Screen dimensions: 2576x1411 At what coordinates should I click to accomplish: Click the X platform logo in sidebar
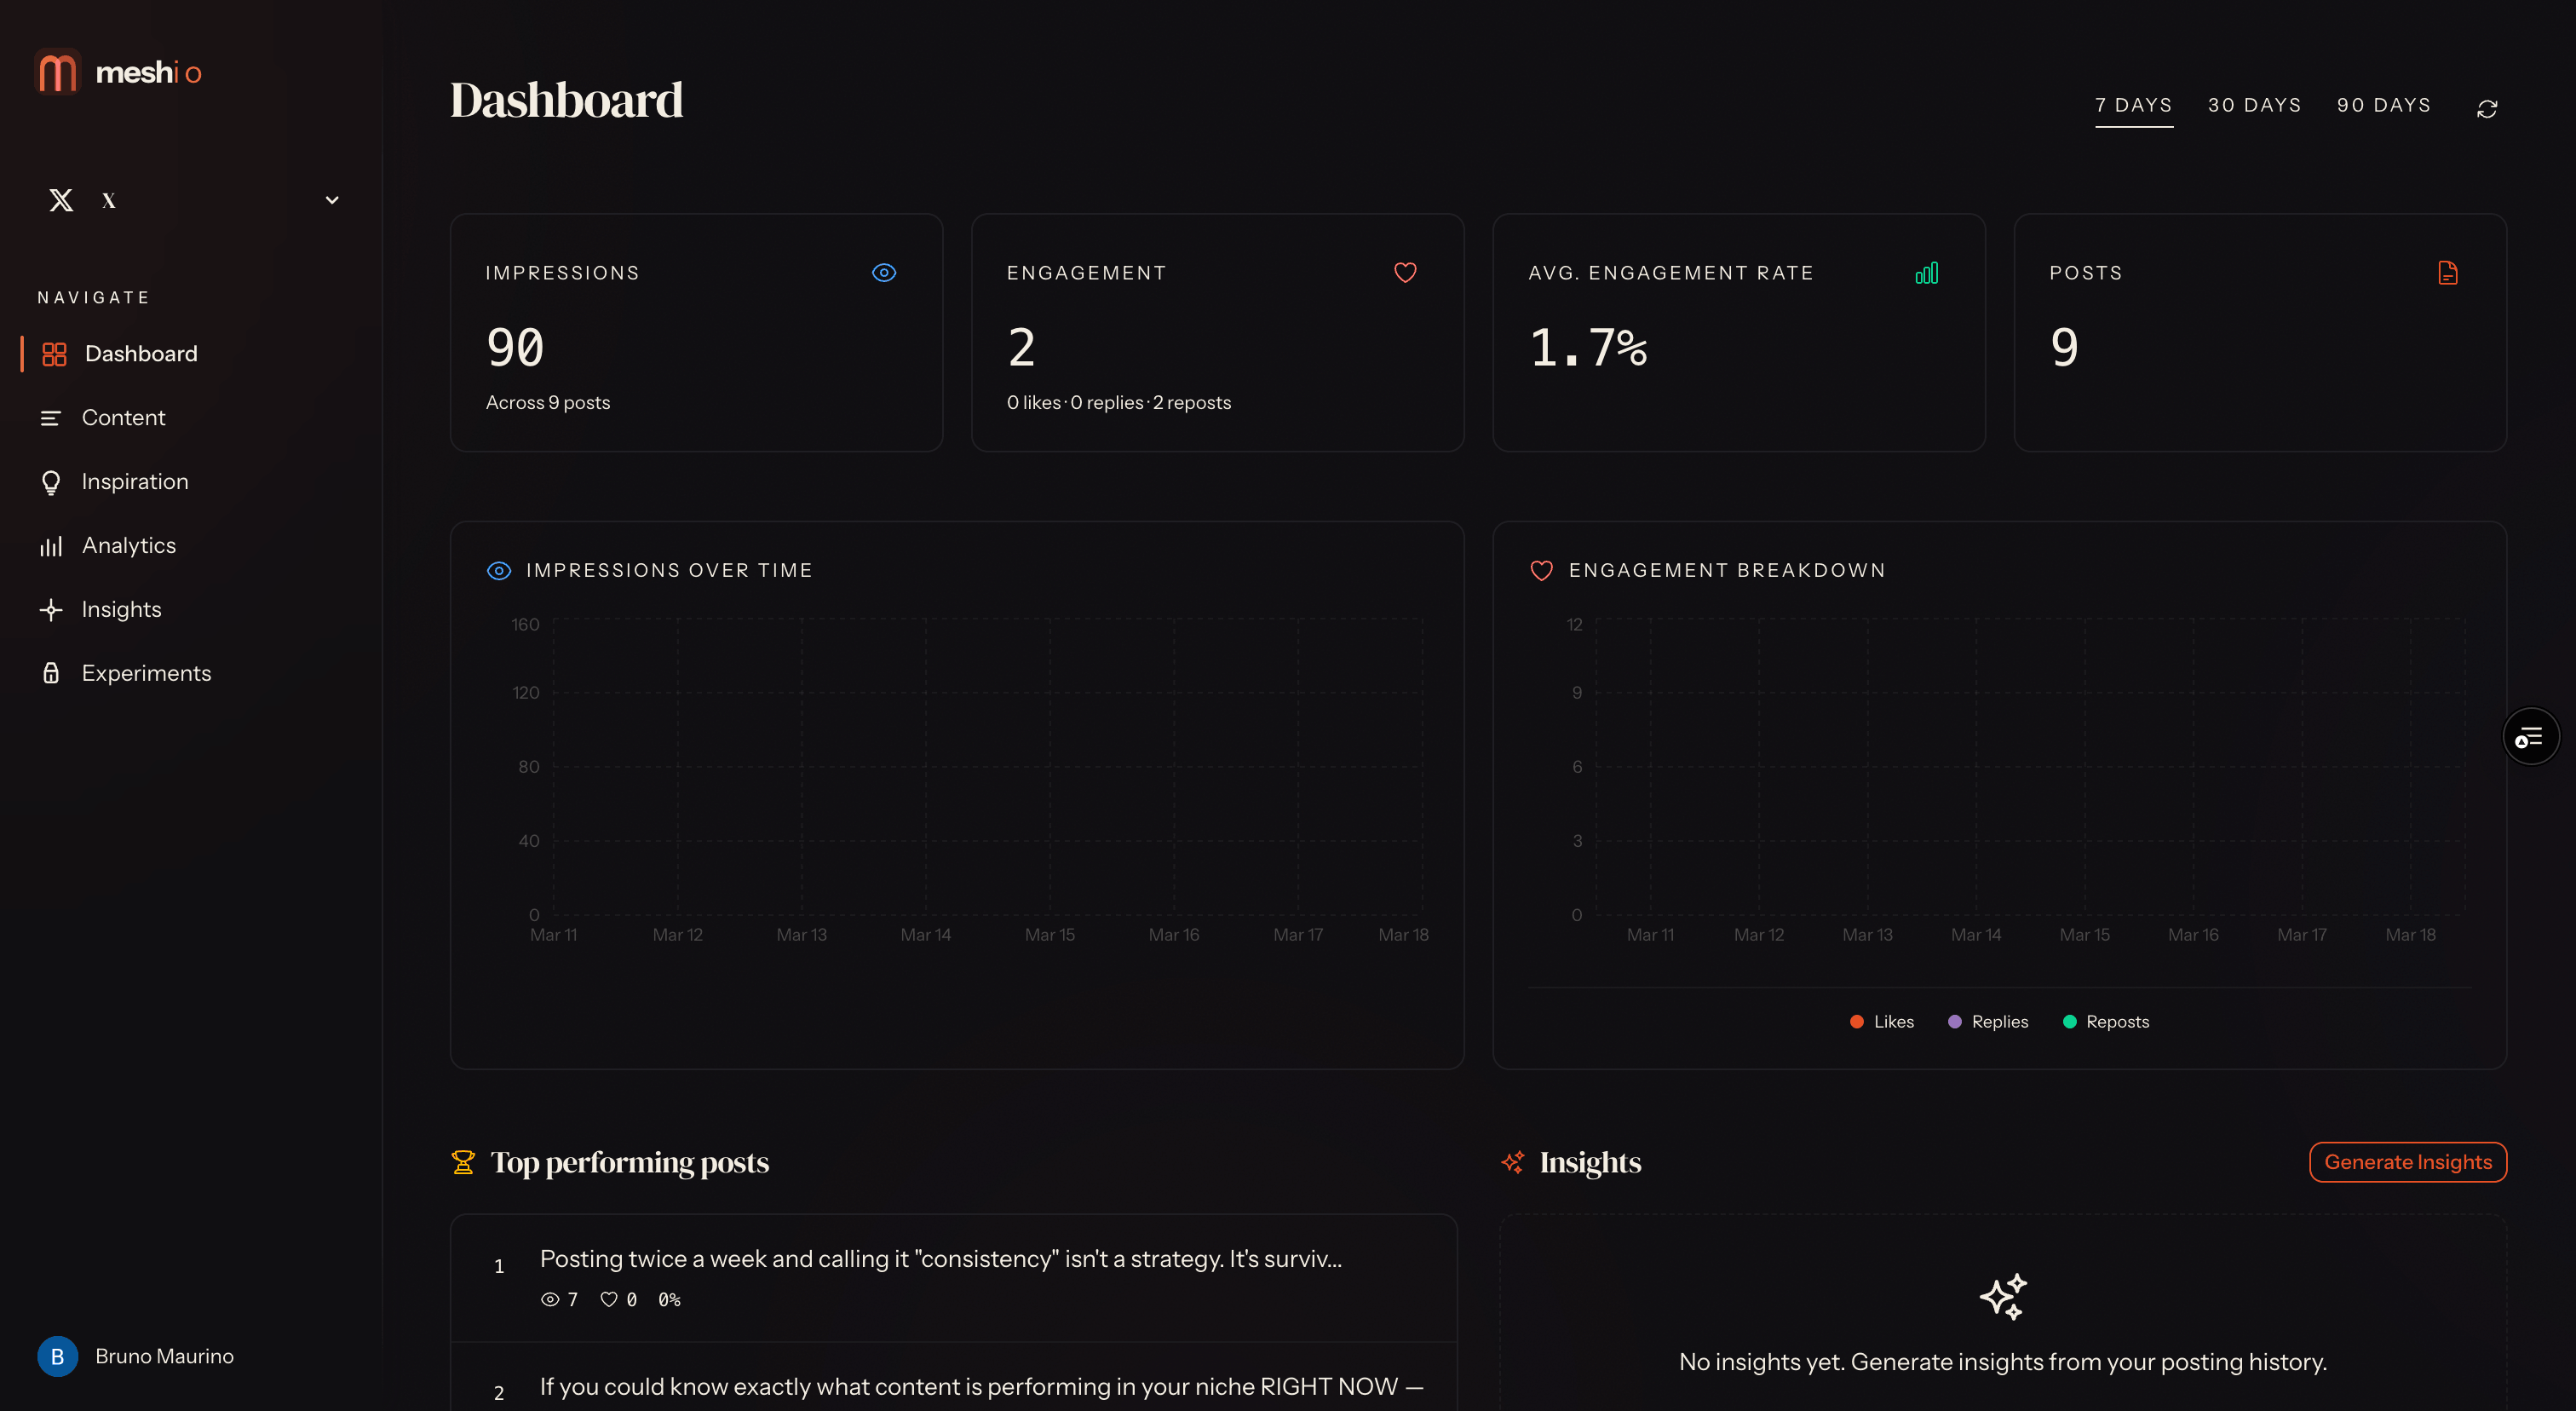[x=61, y=200]
